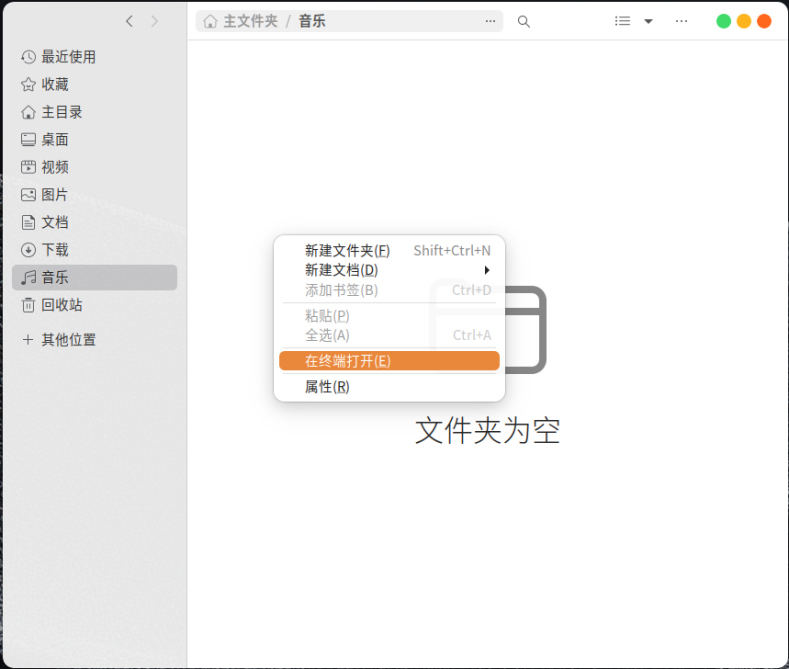
Task: Click the back navigation arrow
Action: tap(129, 21)
